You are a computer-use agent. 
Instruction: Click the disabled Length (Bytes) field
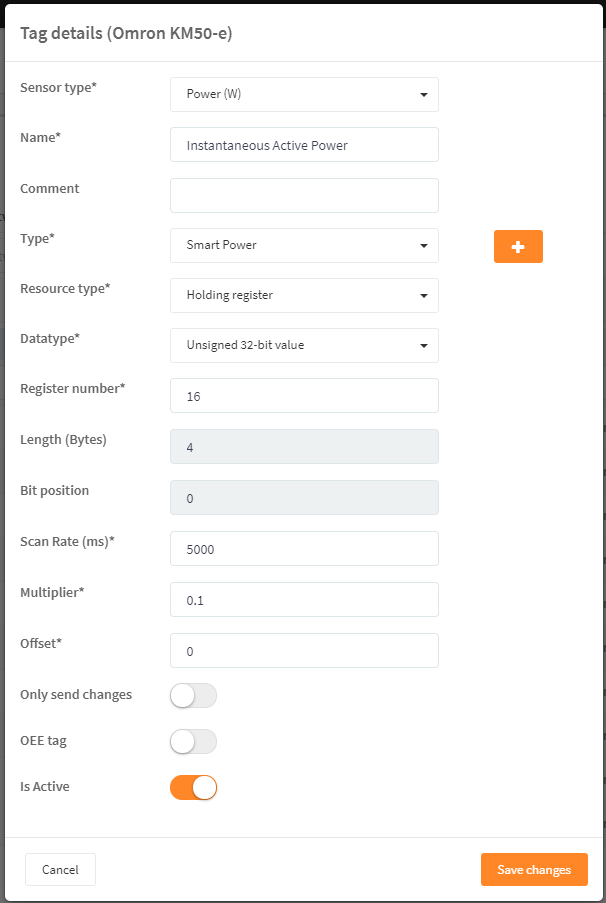coord(304,446)
